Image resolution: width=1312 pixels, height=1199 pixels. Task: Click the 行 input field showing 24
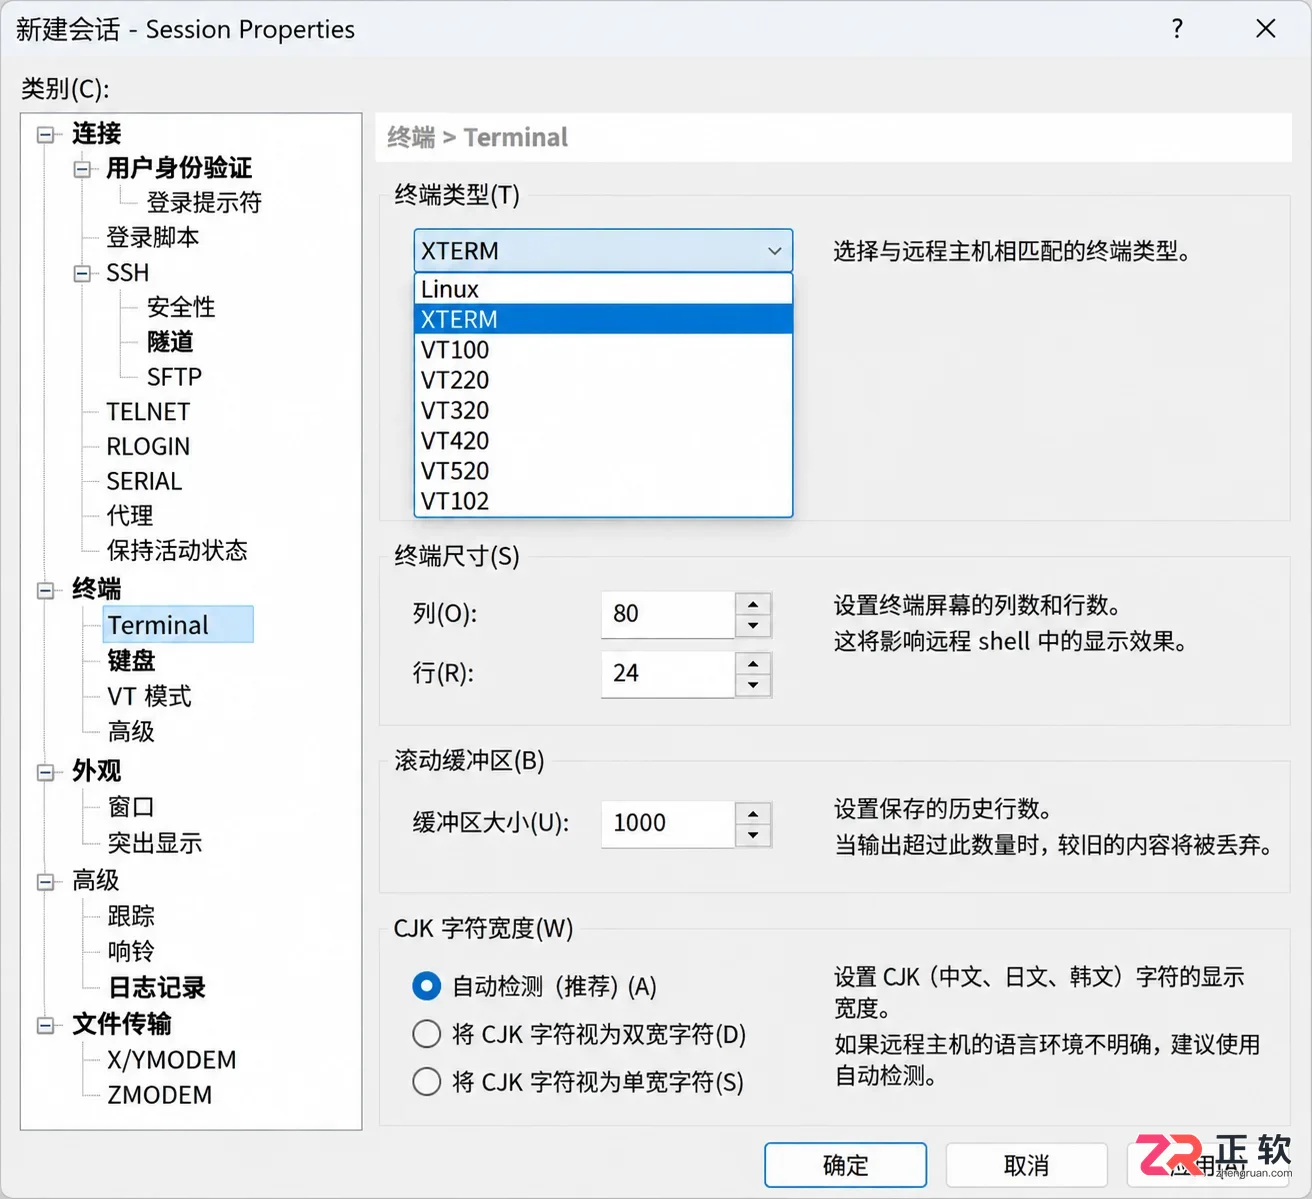point(668,674)
